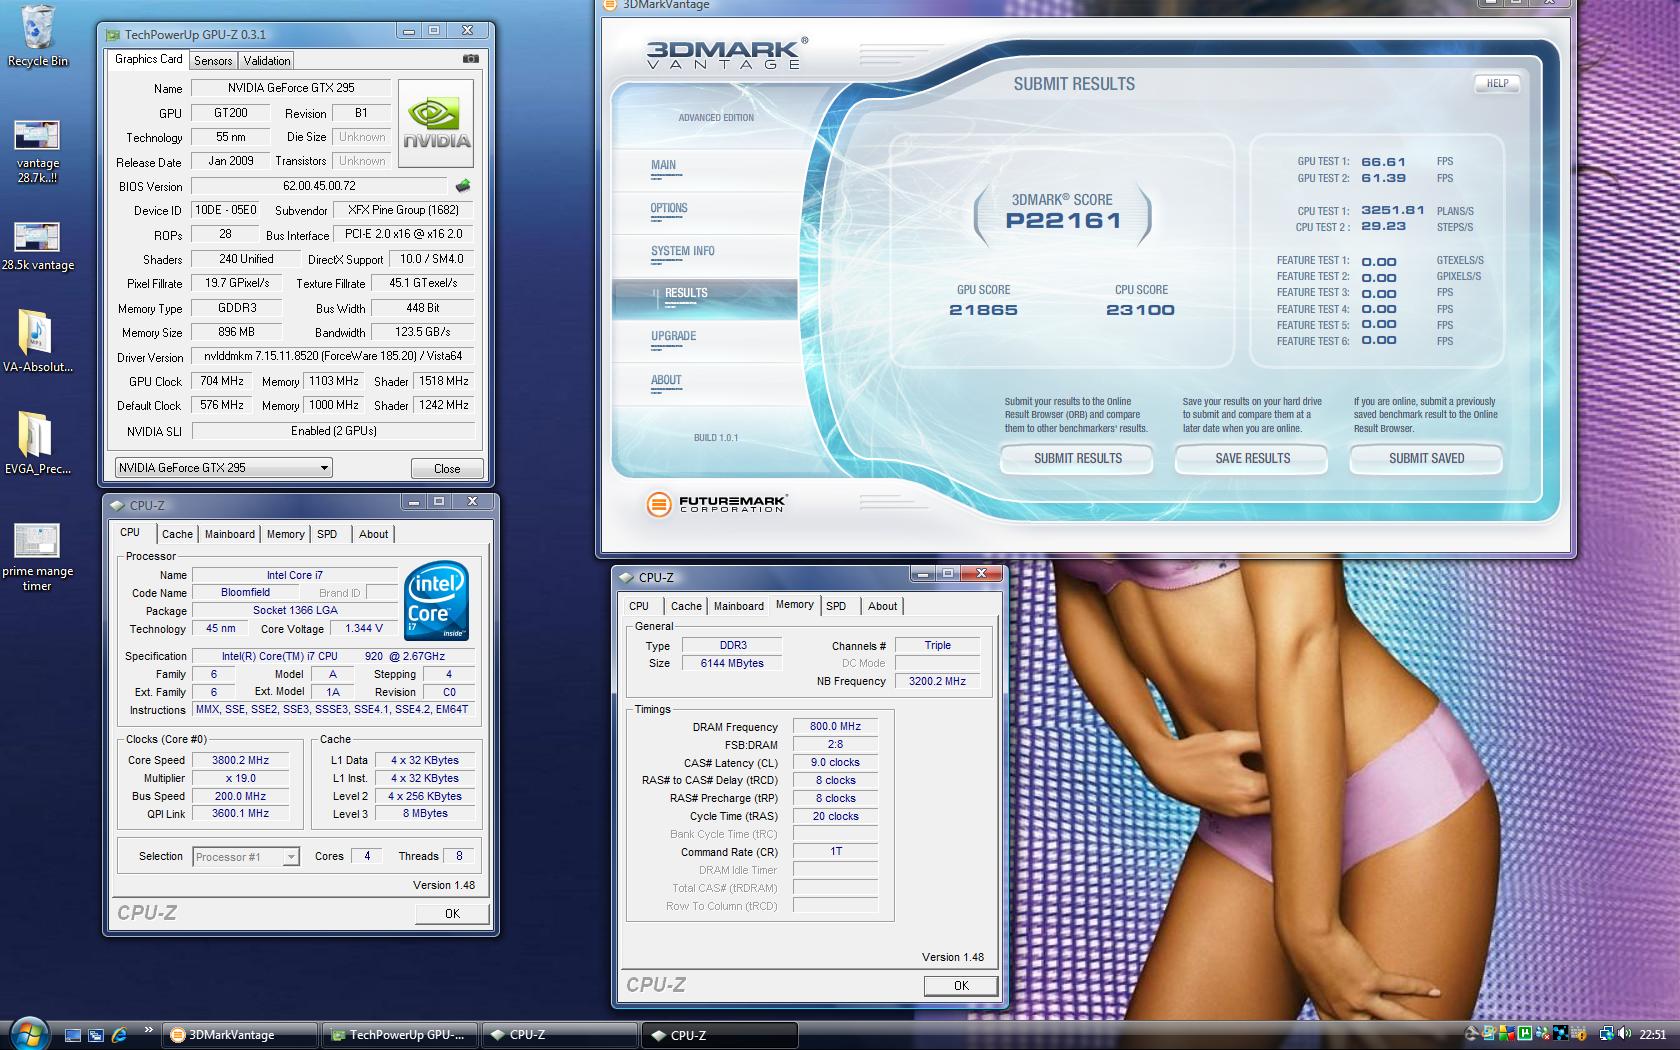Viewport: 1680px width, 1050px height.
Task: Click the Show Desktop quick launch icon
Action: 73,1035
